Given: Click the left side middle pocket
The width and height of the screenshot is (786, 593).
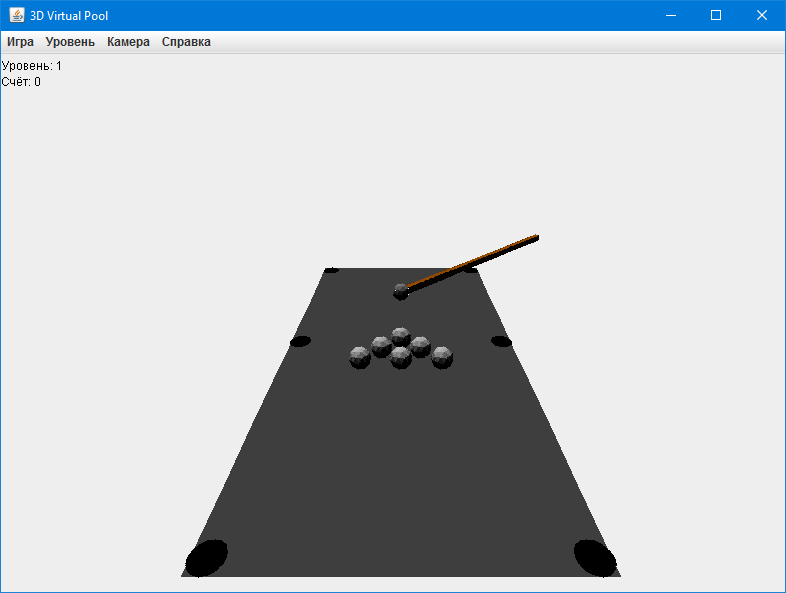Looking at the screenshot, I should (x=300, y=341).
